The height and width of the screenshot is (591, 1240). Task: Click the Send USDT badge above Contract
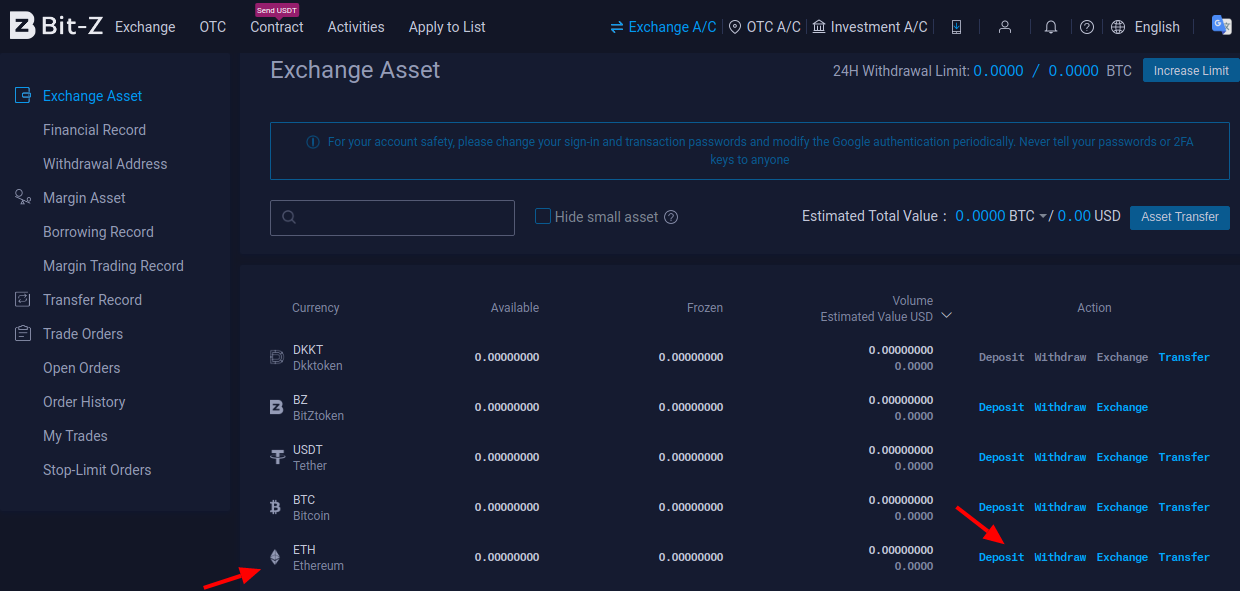[x=277, y=10]
